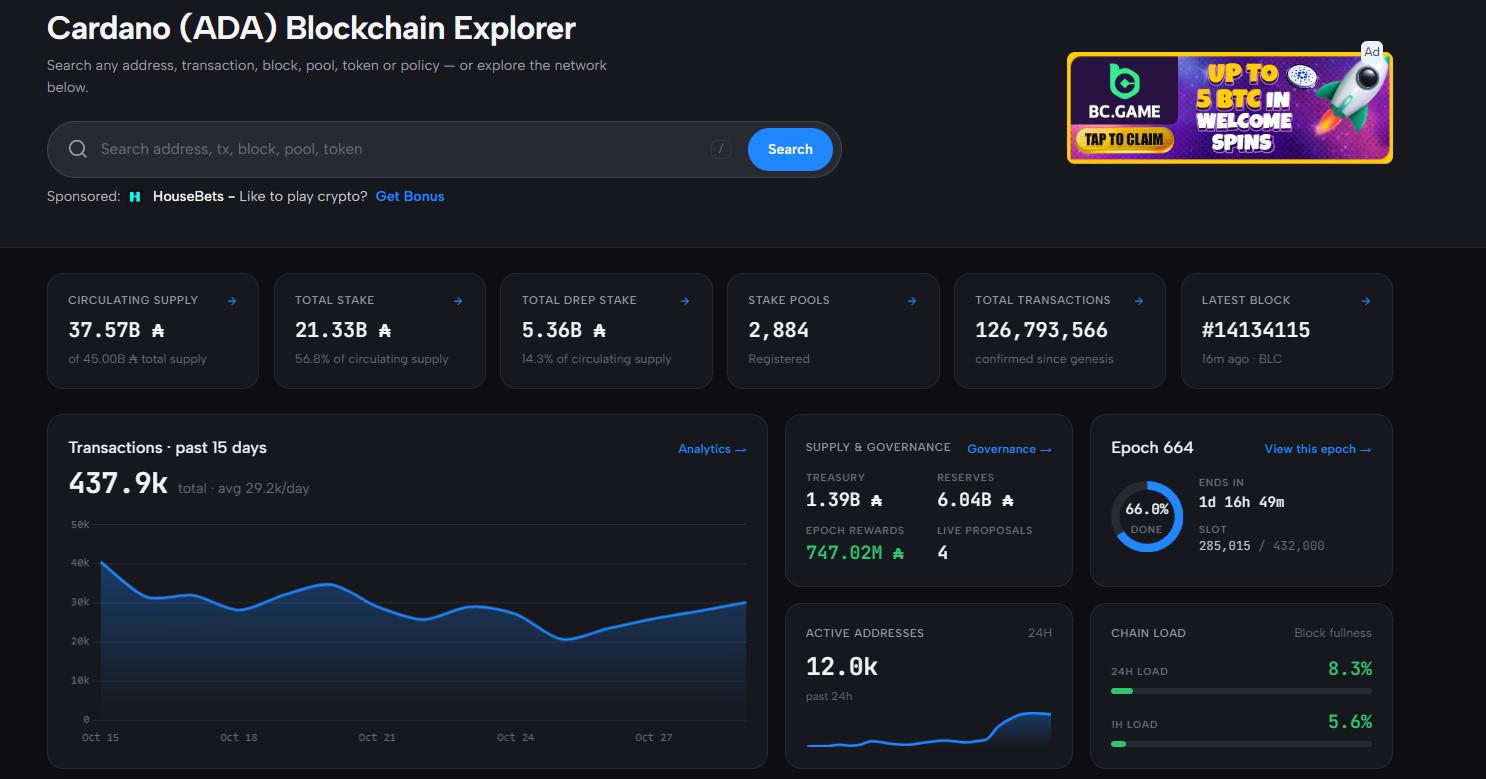Click the HouseBets sponsor logo icon

click(x=135, y=197)
